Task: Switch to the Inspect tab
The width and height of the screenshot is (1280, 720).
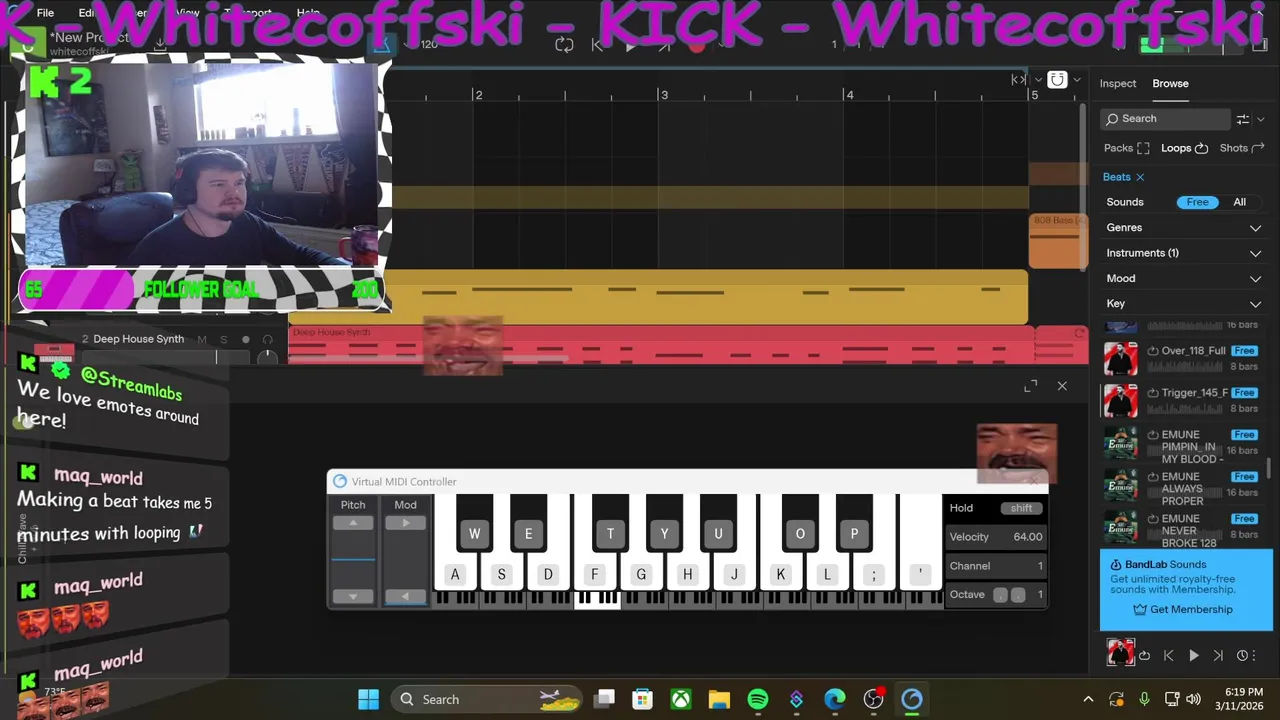Action: tap(1118, 84)
